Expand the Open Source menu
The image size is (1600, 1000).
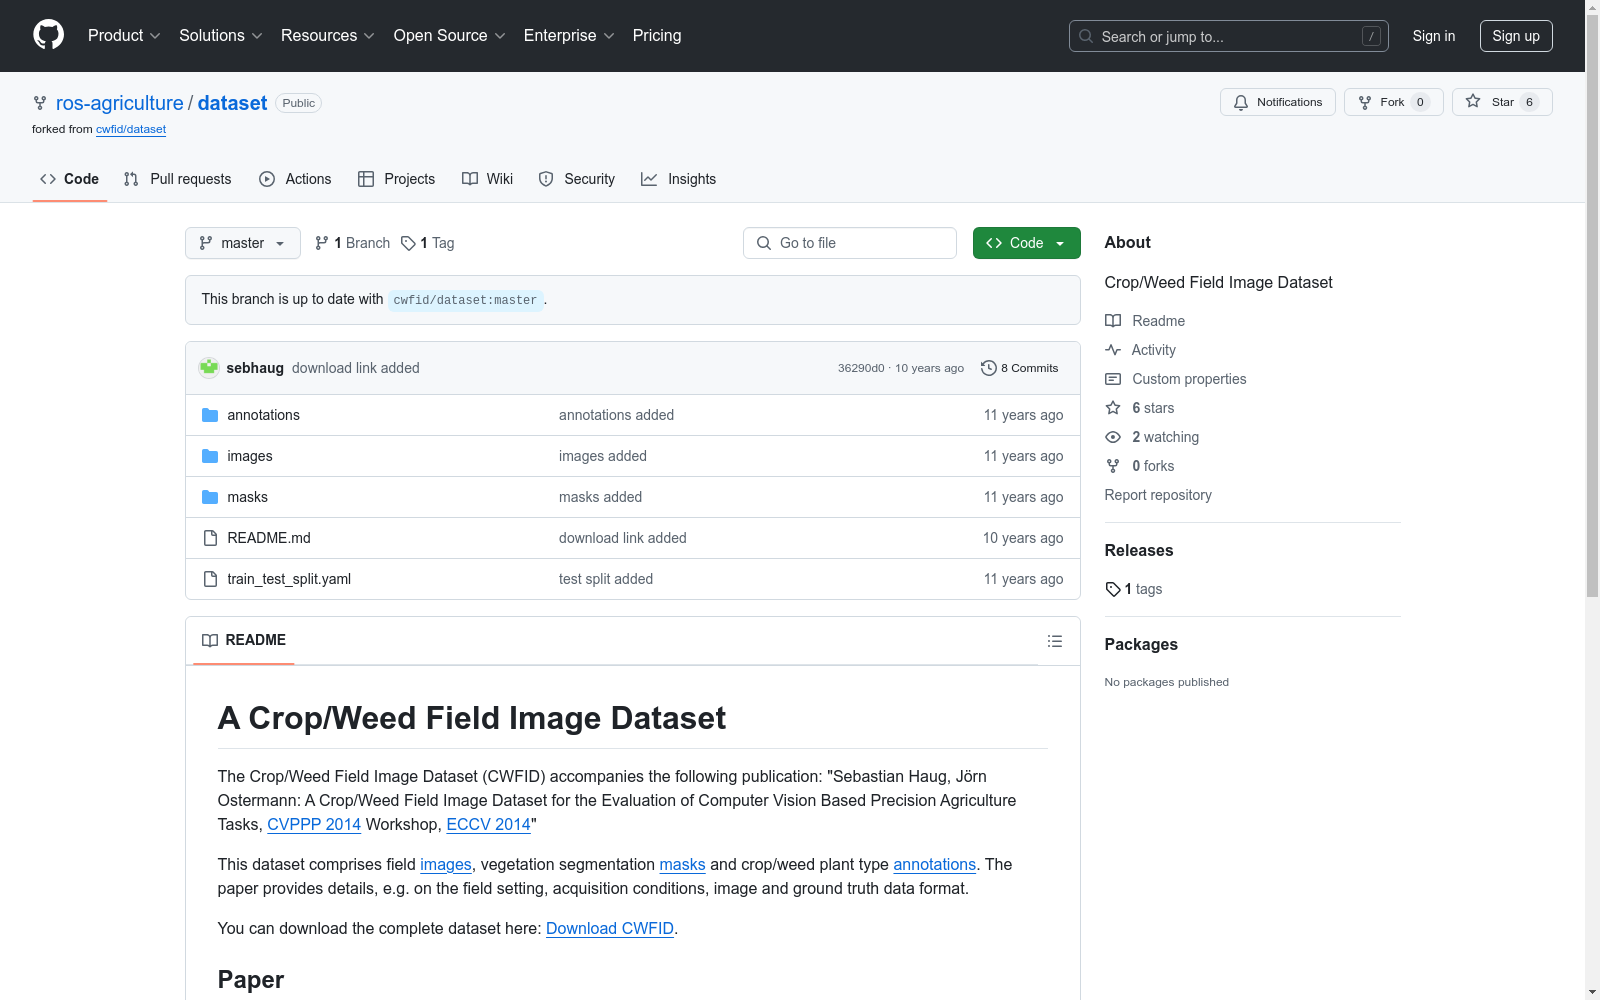450,36
